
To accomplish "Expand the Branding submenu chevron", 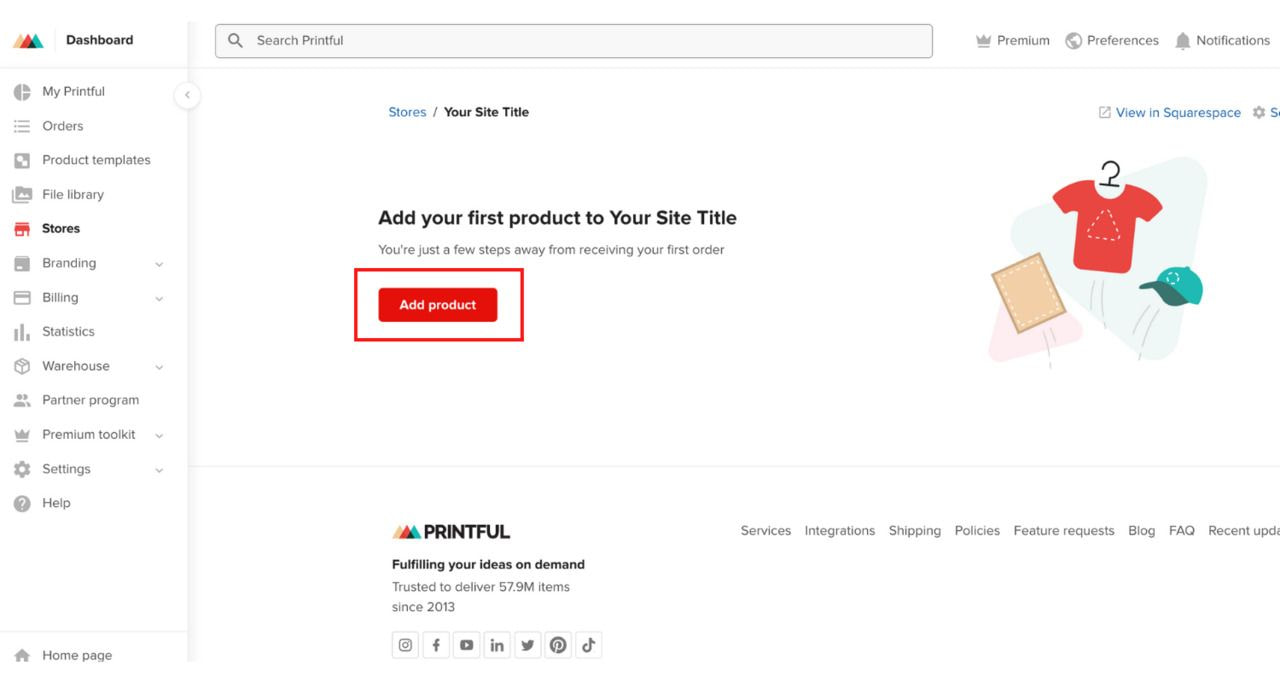I will click(x=159, y=264).
